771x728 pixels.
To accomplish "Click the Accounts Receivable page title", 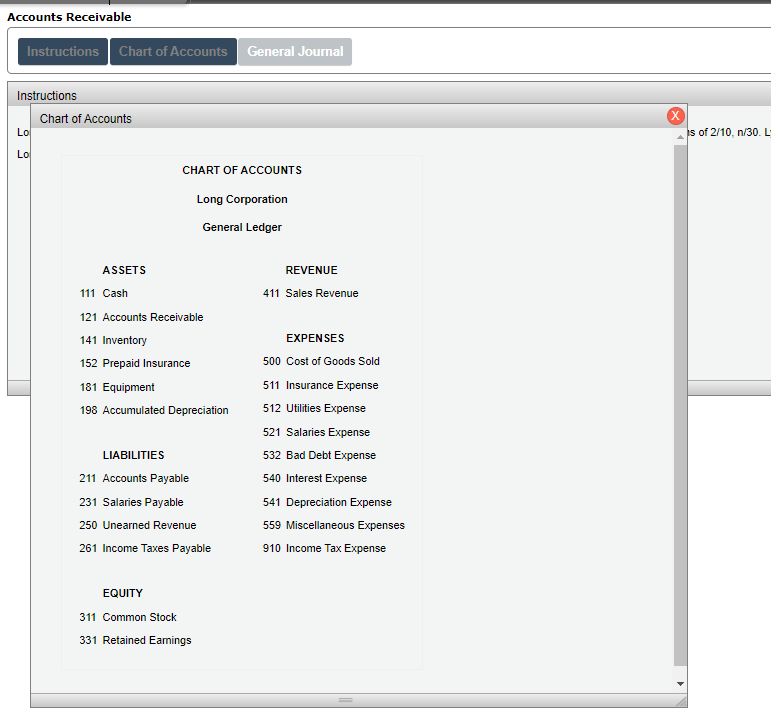I will 69,17.
